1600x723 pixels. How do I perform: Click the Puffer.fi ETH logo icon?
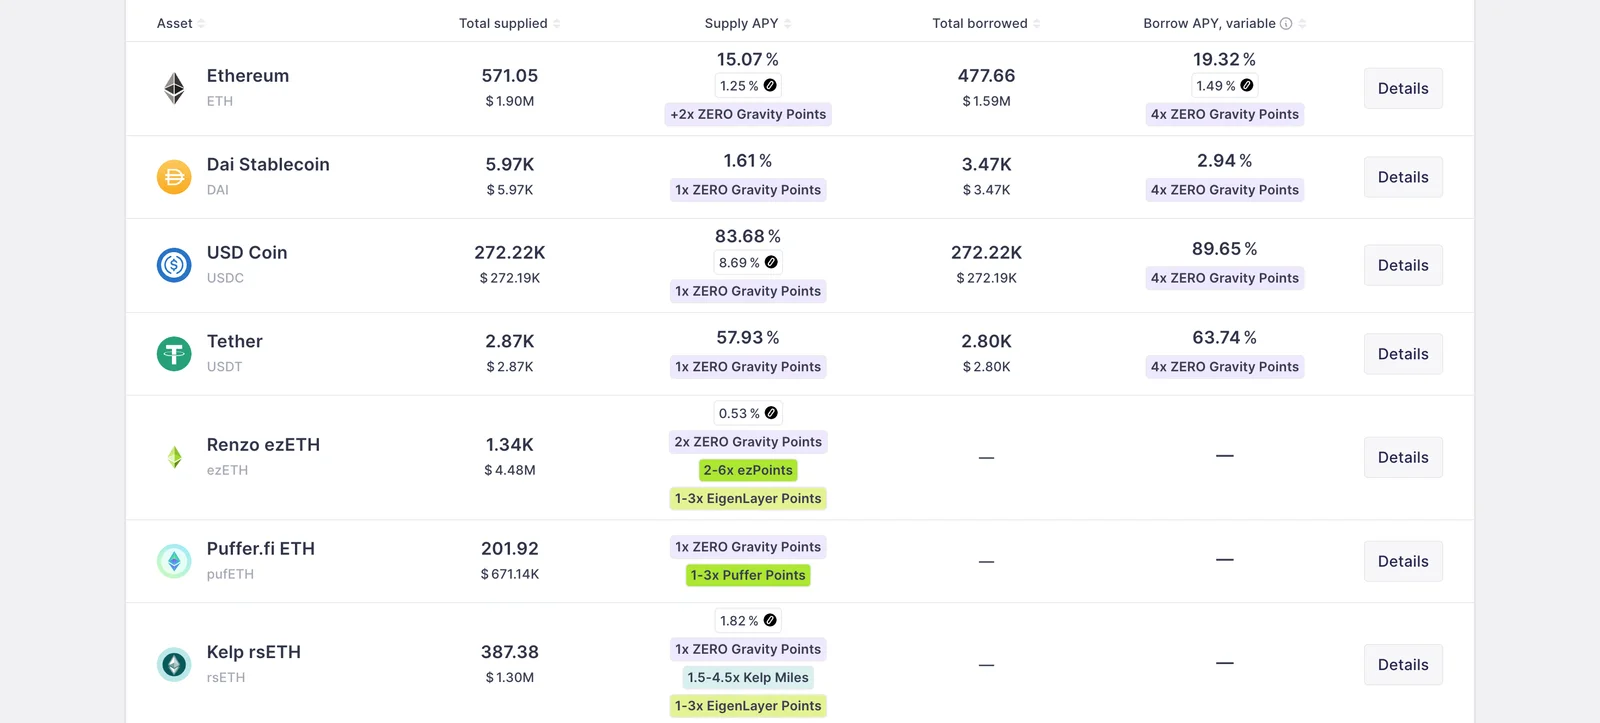(174, 561)
